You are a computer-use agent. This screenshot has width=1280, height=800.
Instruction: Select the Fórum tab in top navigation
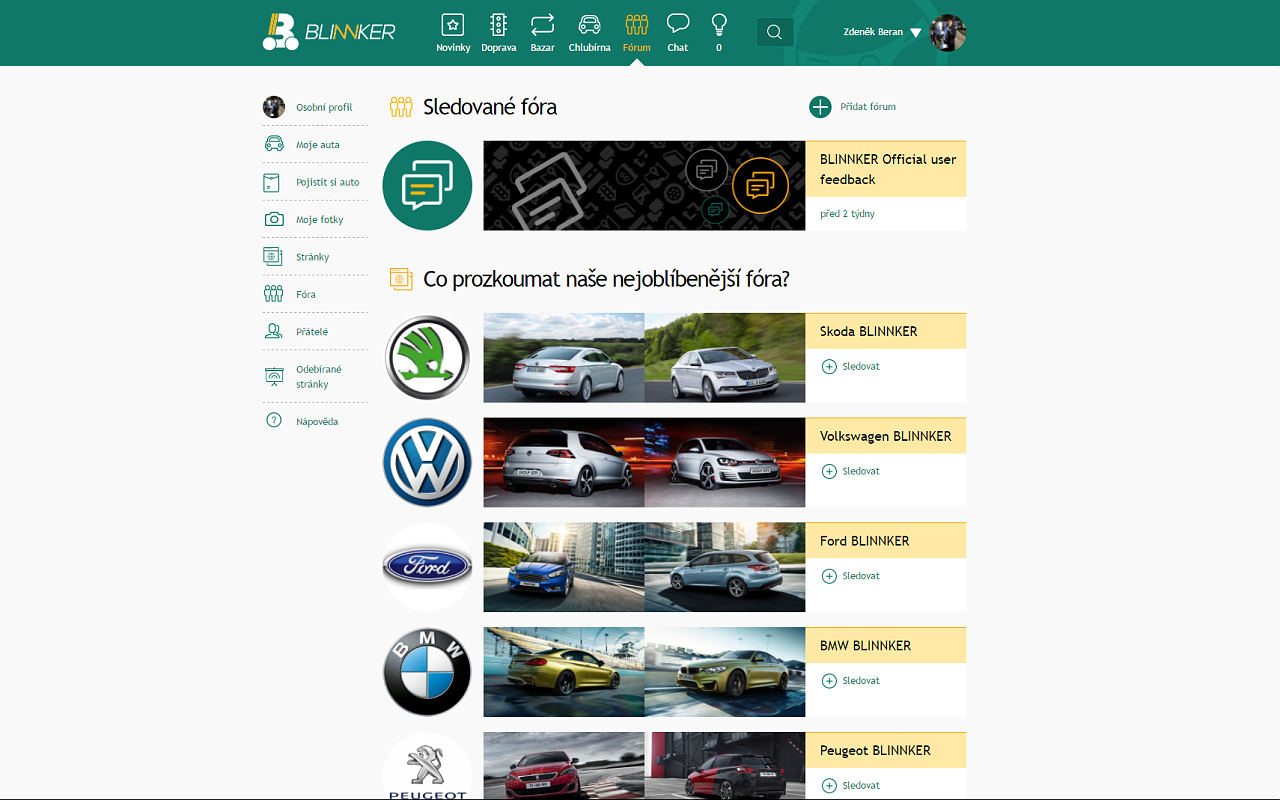(x=636, y=32)
